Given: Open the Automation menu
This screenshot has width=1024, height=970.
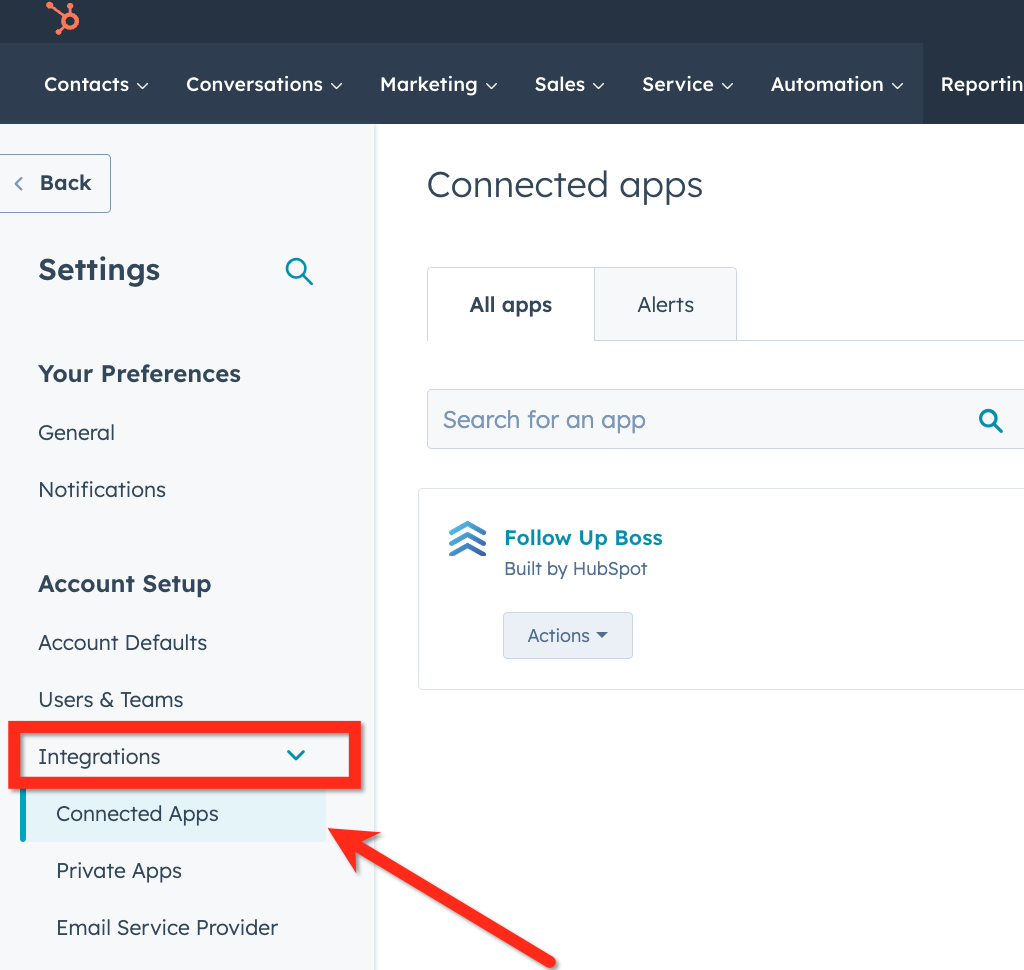Looking at the screenshot, I should tap(837, 84).
